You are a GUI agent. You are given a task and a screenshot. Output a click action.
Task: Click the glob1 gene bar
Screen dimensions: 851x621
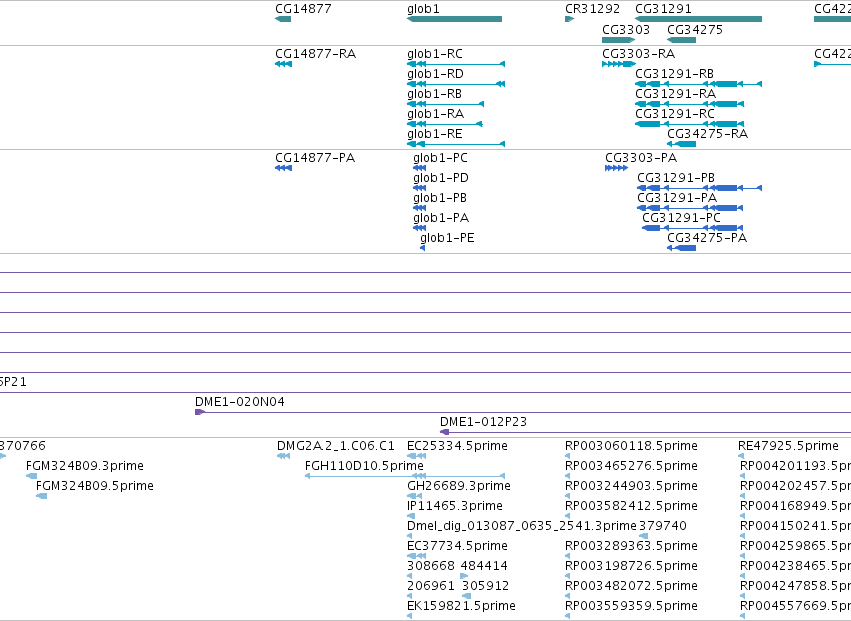[x=454, y=19]
